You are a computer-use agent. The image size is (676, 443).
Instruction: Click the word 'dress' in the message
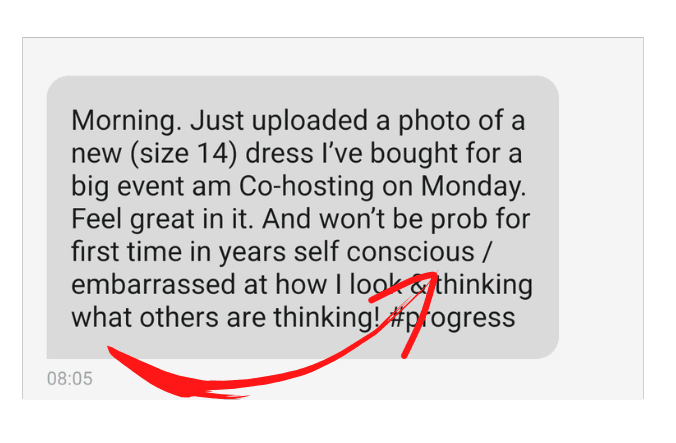coord(279,154)
